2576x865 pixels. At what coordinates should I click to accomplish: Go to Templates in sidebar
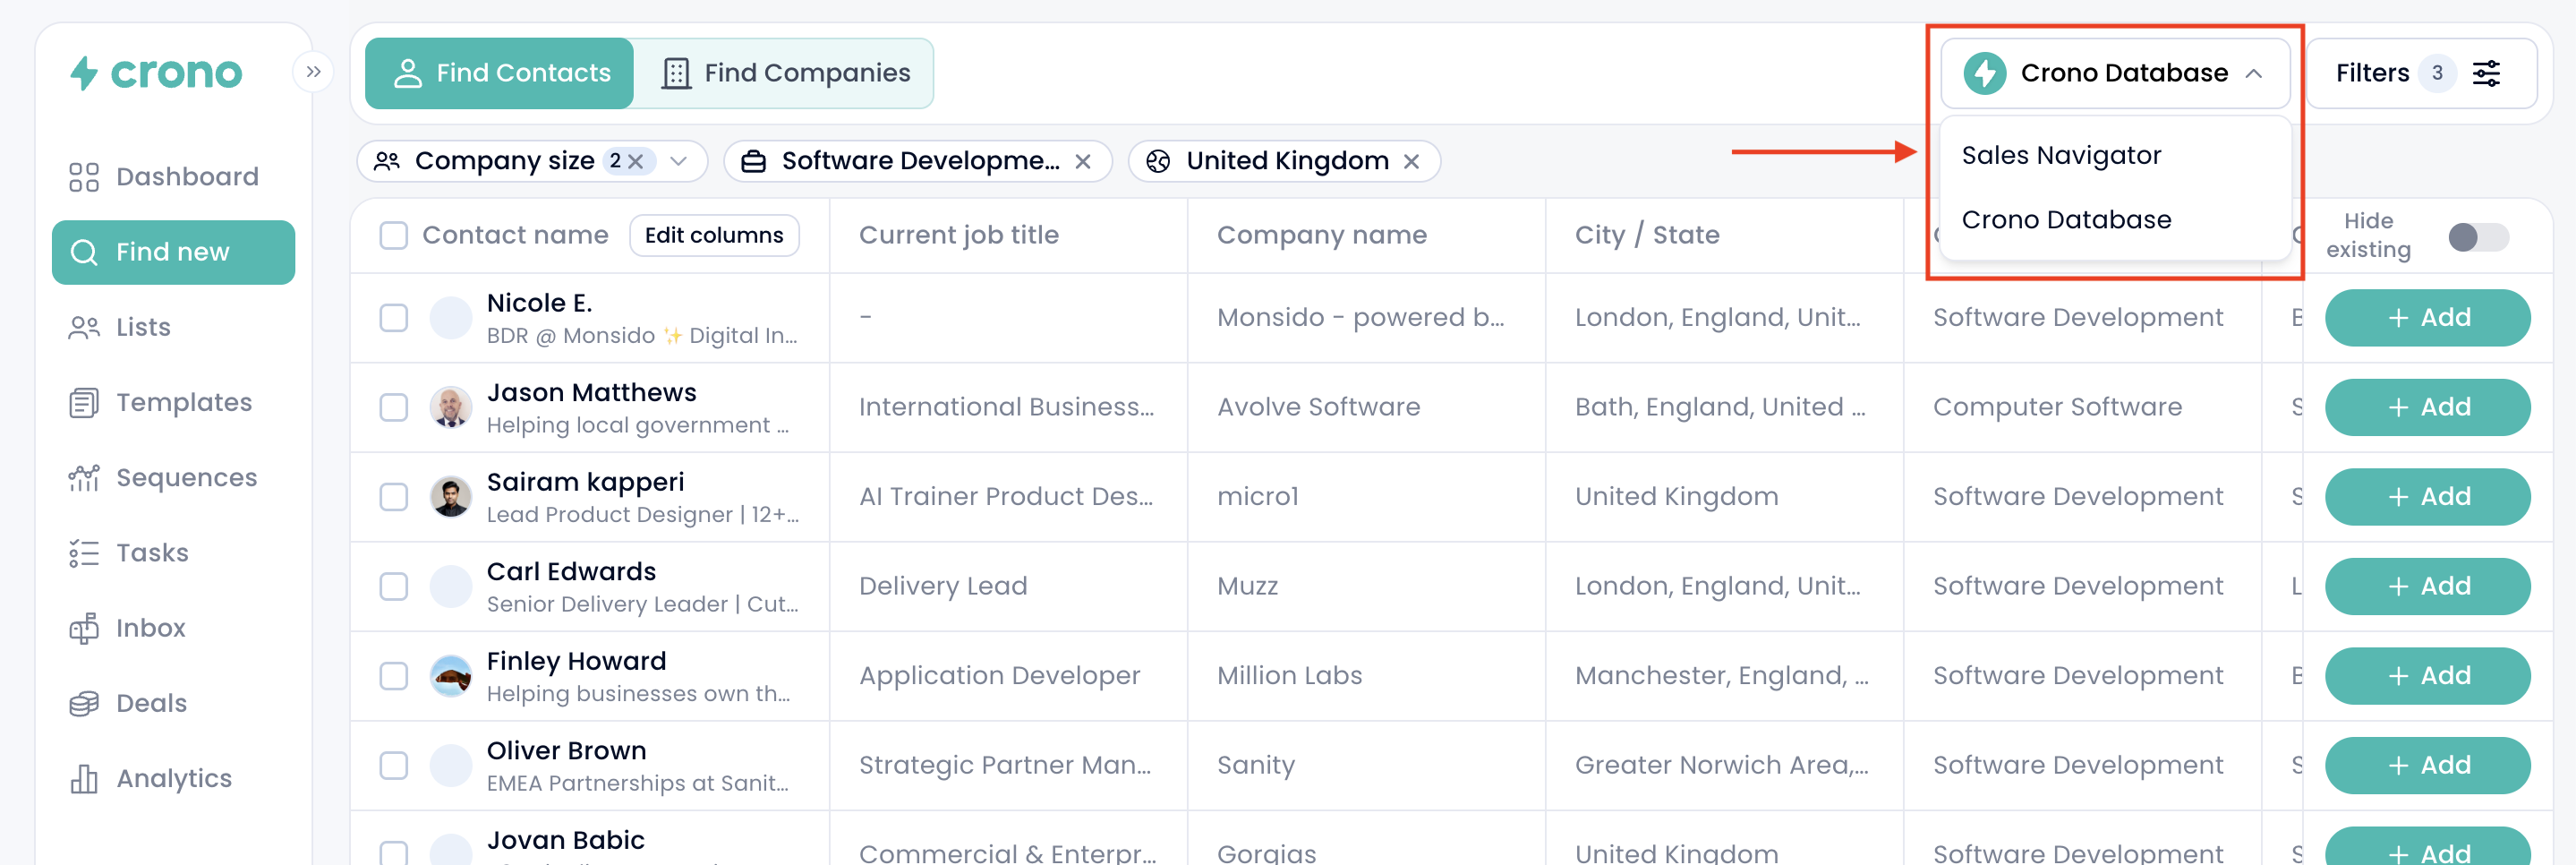pyautogui.click(x=174, y=402)
